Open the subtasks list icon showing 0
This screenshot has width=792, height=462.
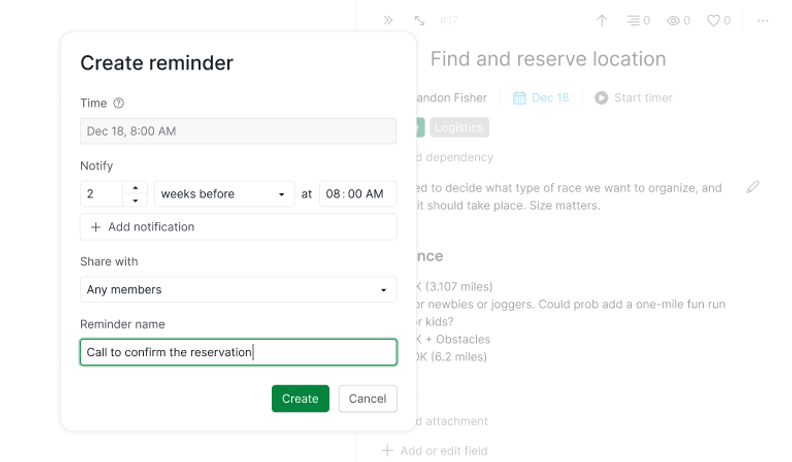tap(638, 21)
